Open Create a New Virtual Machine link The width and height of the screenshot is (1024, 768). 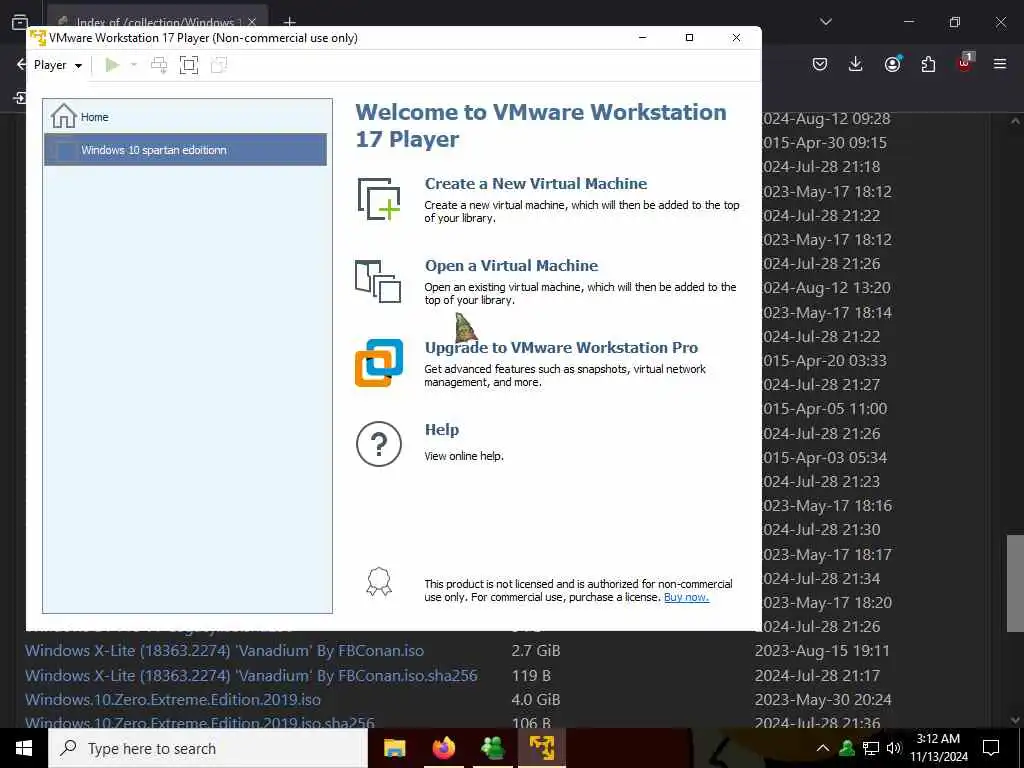536,184
